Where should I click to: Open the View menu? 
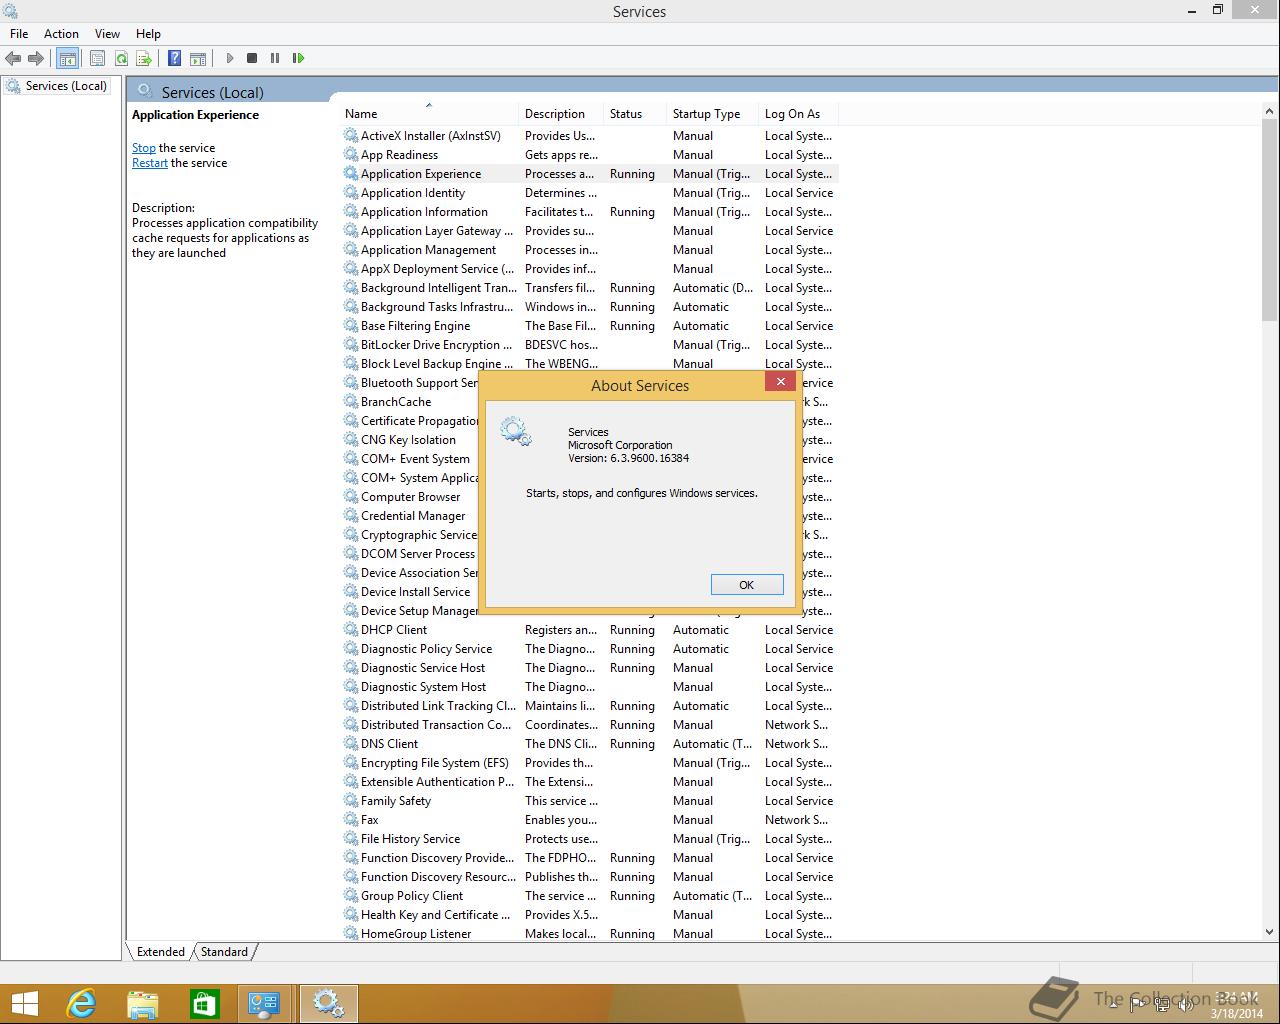point(107,34)
